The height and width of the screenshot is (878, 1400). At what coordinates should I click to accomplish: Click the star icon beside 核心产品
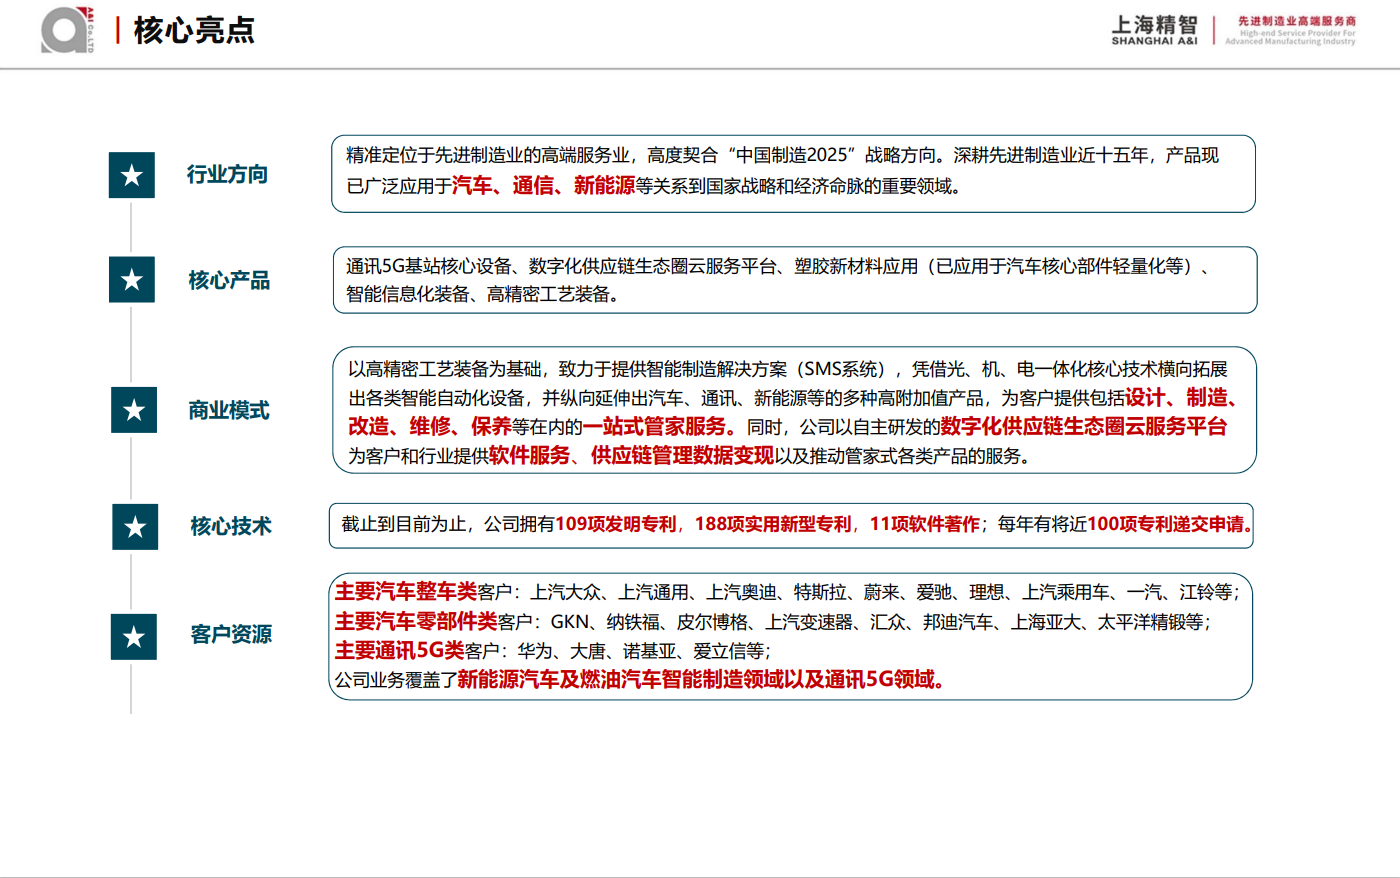132,279
